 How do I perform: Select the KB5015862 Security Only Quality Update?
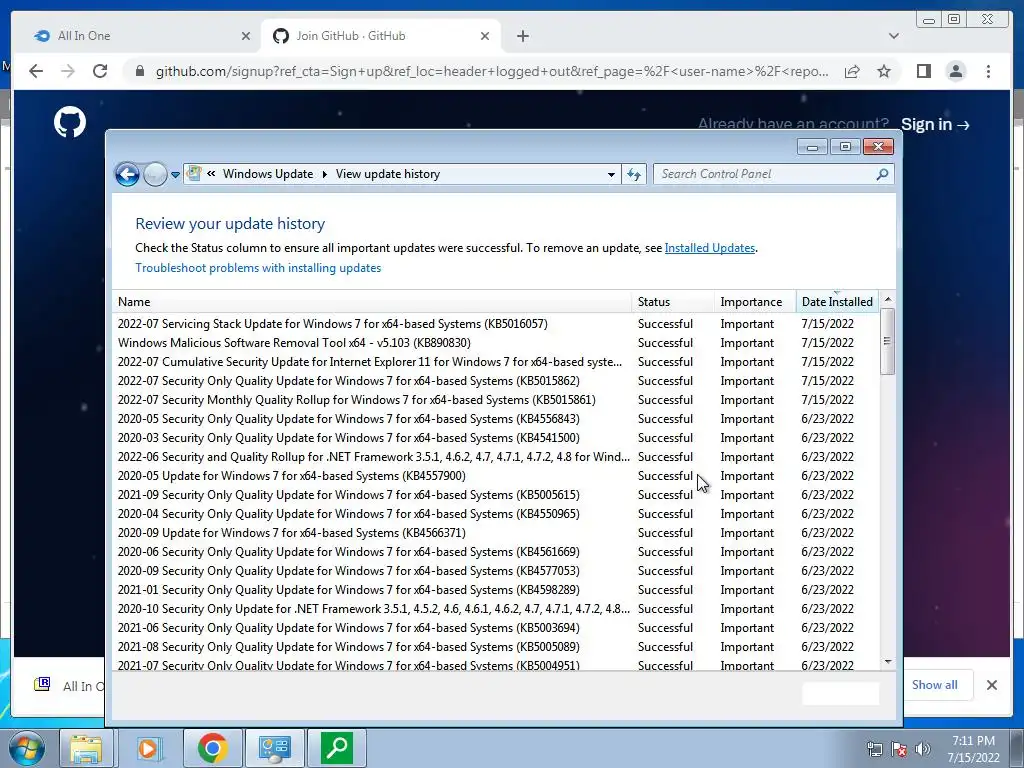(x=495, y=381)
